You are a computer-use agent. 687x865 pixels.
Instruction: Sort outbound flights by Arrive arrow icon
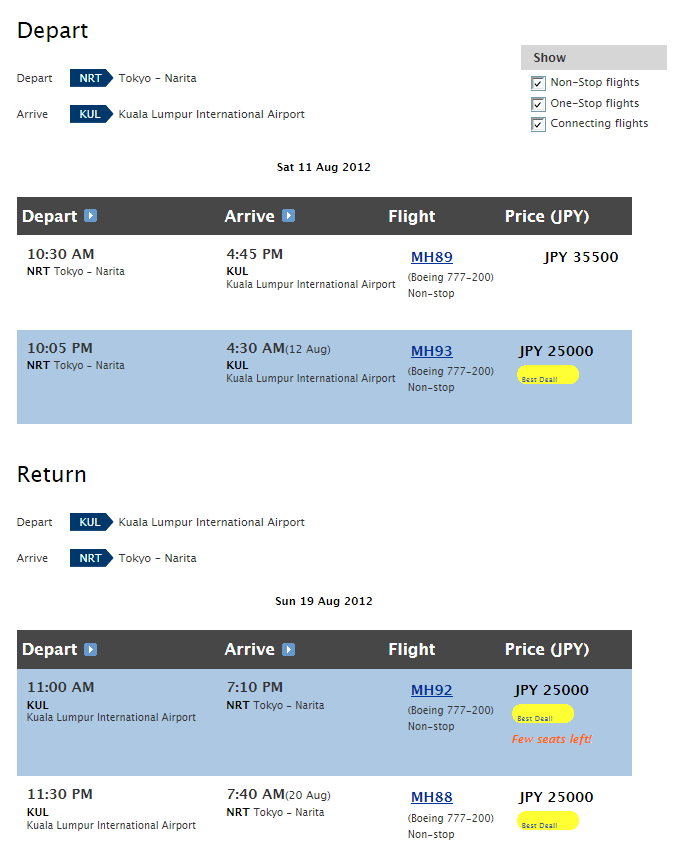[289, 216]
